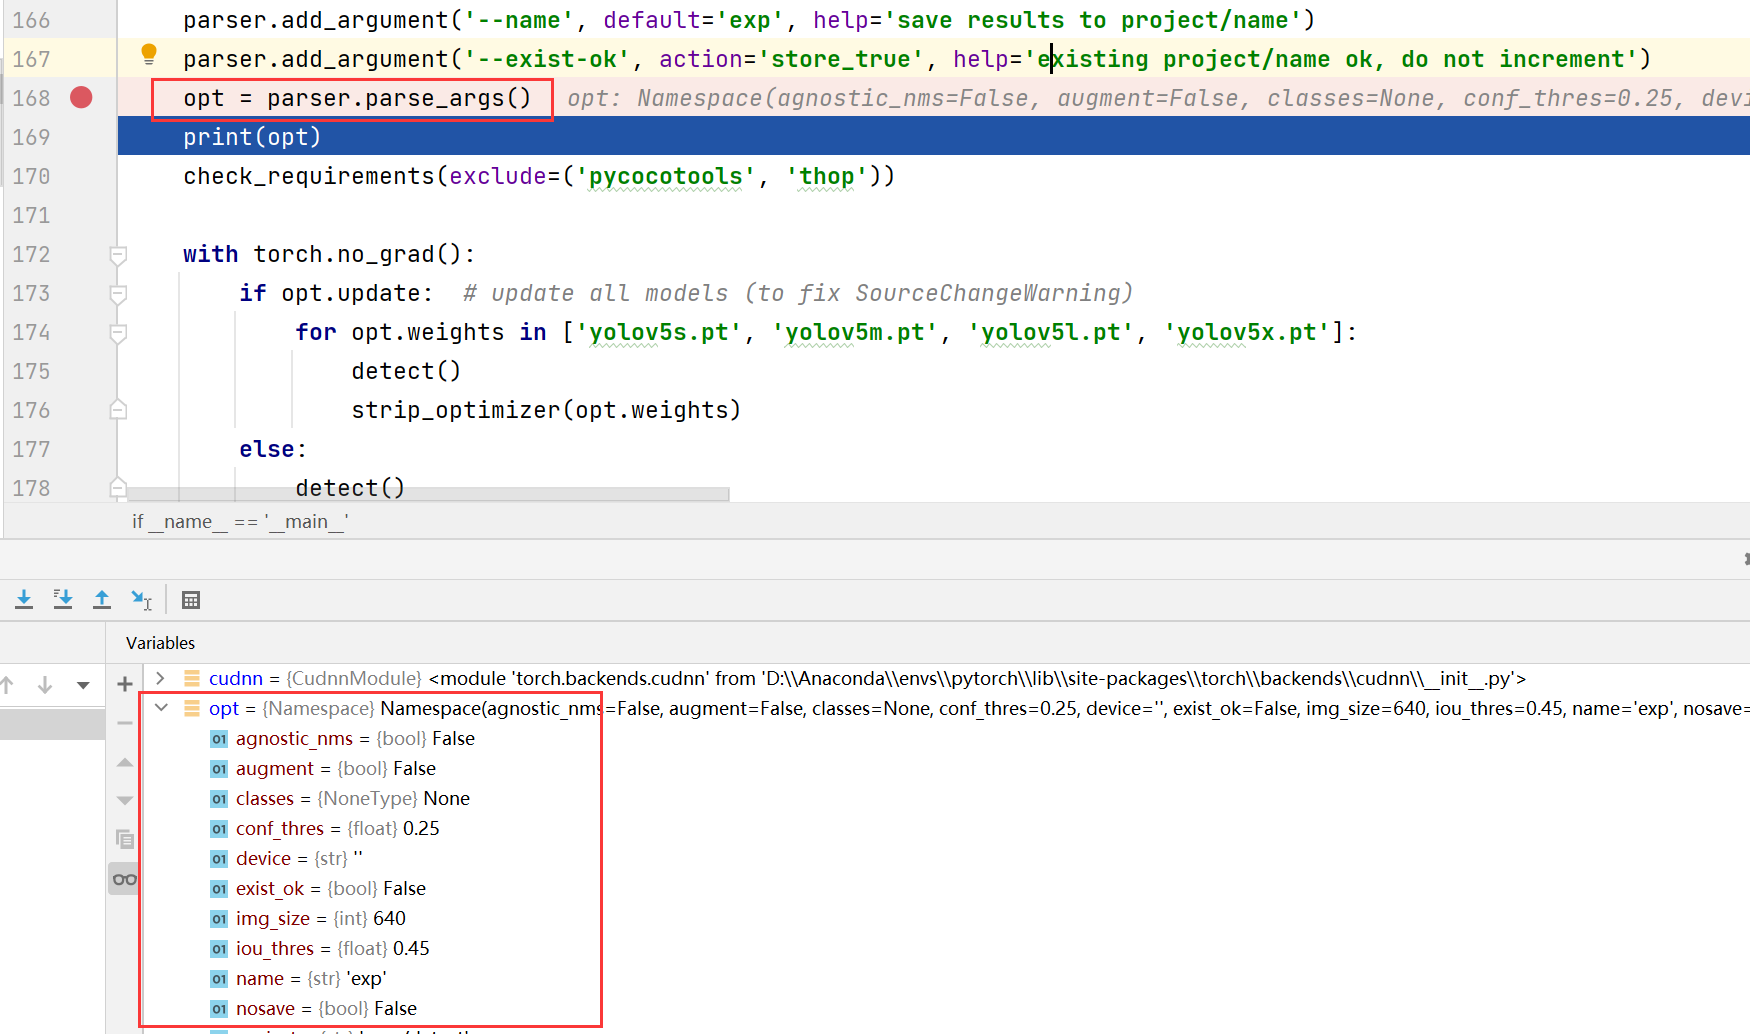Collapse the with torch.no_grad block fold marker
1750x1034 pixels.
tap(117, 255)
